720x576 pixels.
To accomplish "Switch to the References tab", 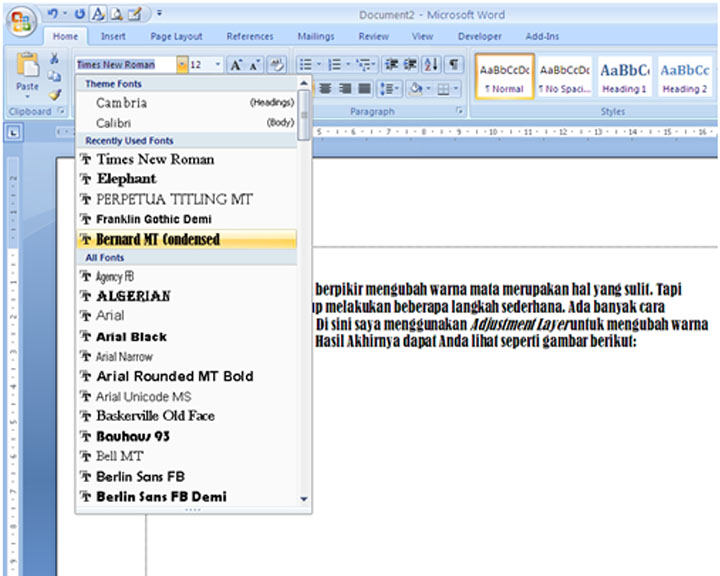I will point(250,36).
